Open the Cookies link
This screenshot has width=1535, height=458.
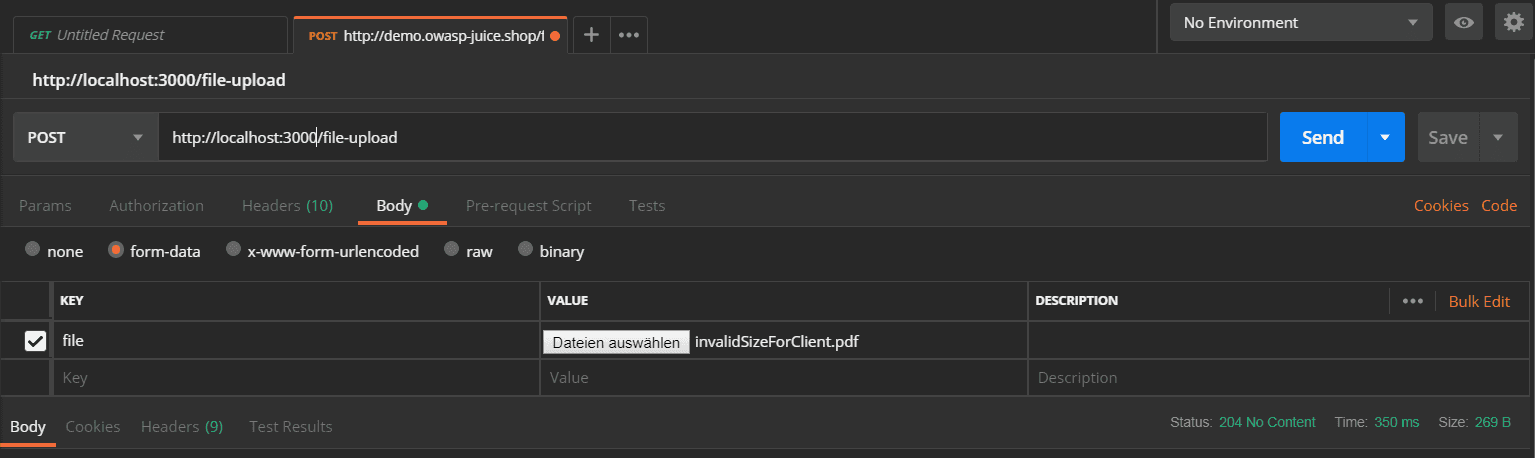[x=1441, y=206]
